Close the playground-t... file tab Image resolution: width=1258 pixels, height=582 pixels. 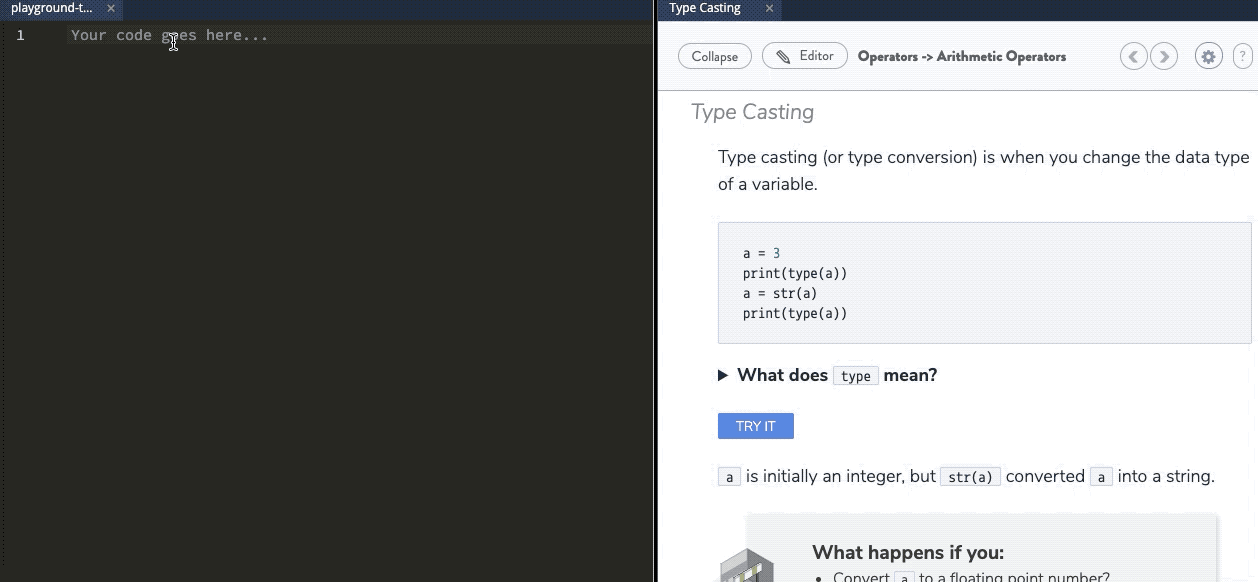[111, 8]
